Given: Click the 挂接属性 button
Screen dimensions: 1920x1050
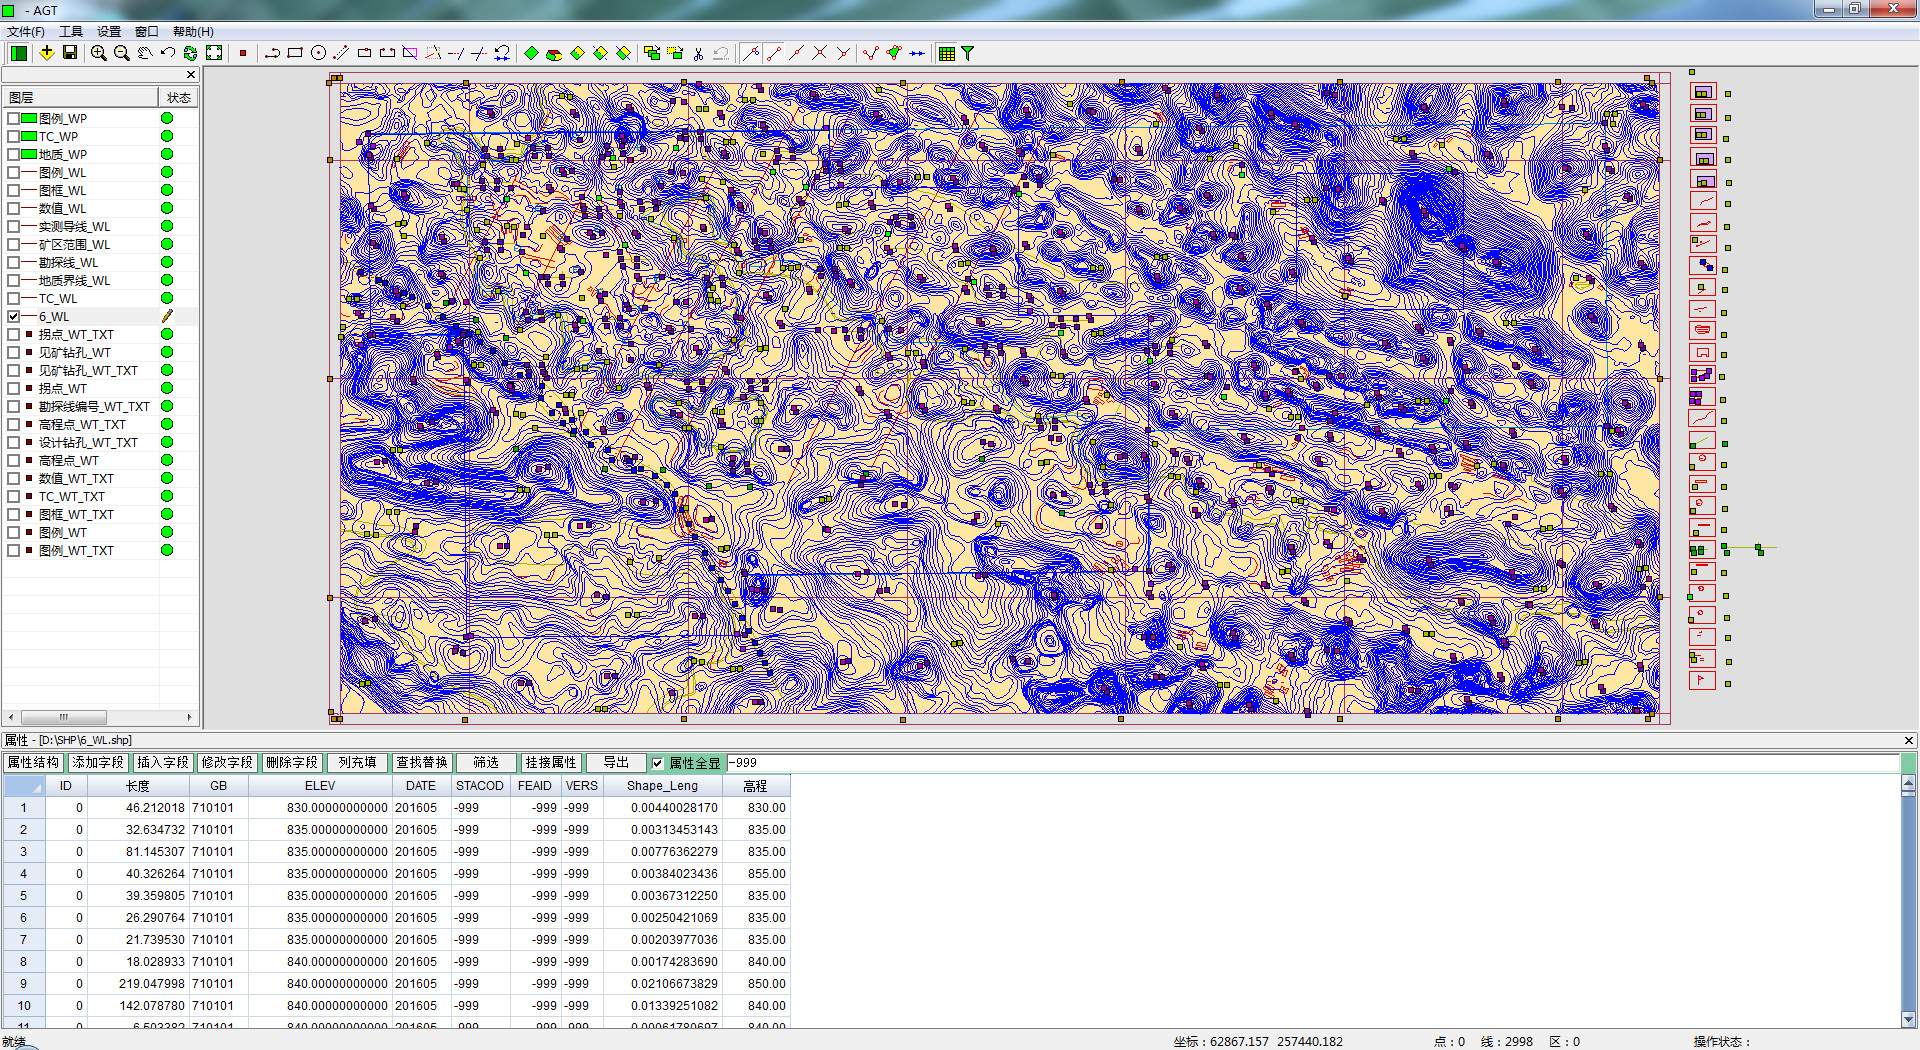Looking at the screenshot, I should click(x=551, y=762).
